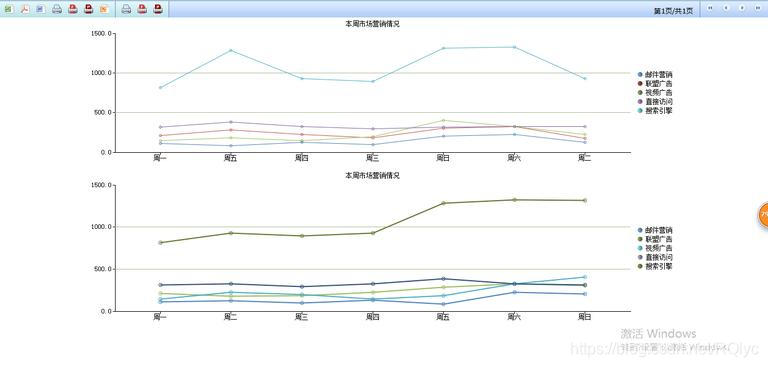Select top chart 搜索引擎 point at 周六
This screenshot has width=768, height=367.
point(514,47)
